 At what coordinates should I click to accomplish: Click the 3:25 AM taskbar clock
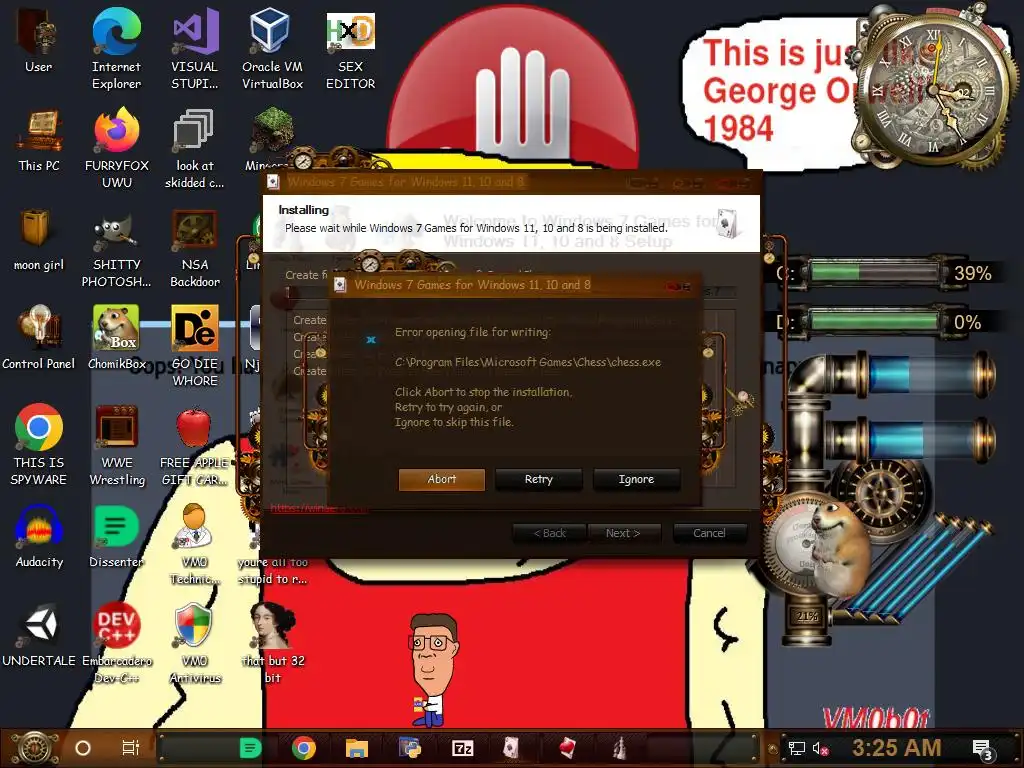coord(897,748)
